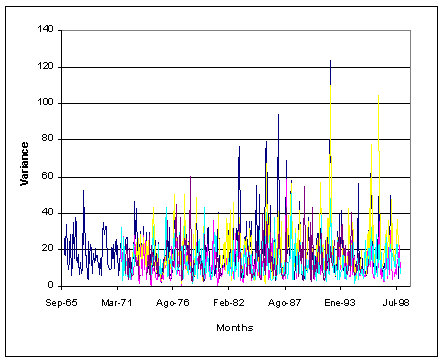Viewport: 444px width, 363px height.
Task: Click the 'Feb-82' x-axis label
Action: point(229,303)
